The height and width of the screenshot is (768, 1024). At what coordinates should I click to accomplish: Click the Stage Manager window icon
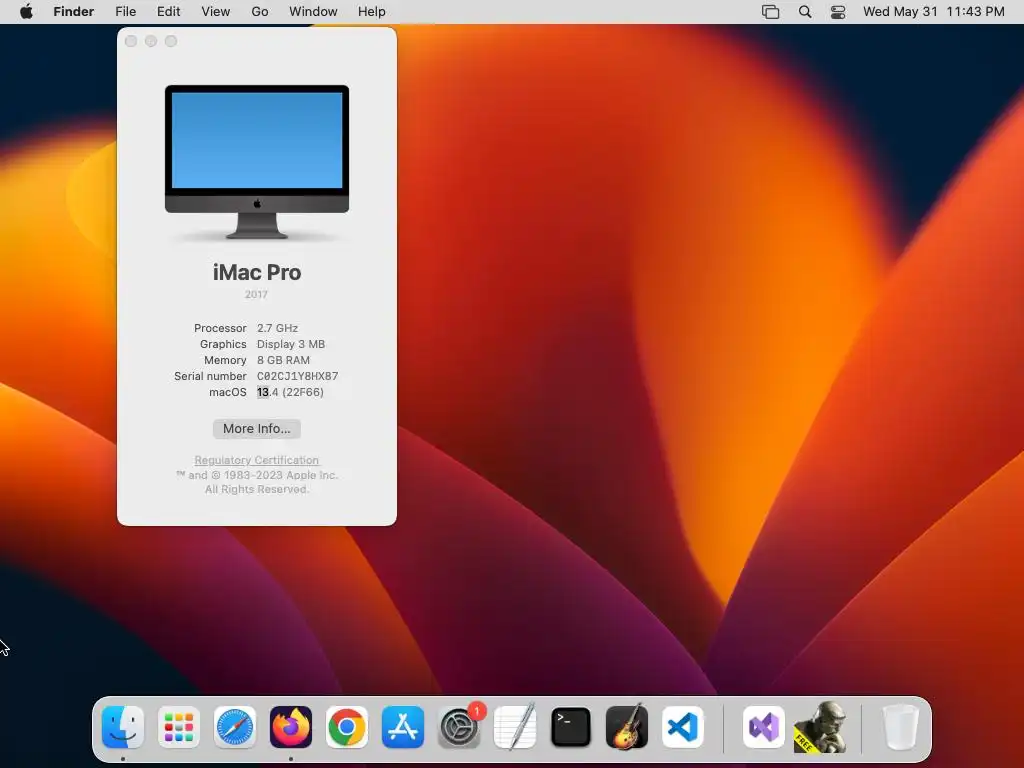[x=771, y=12]
